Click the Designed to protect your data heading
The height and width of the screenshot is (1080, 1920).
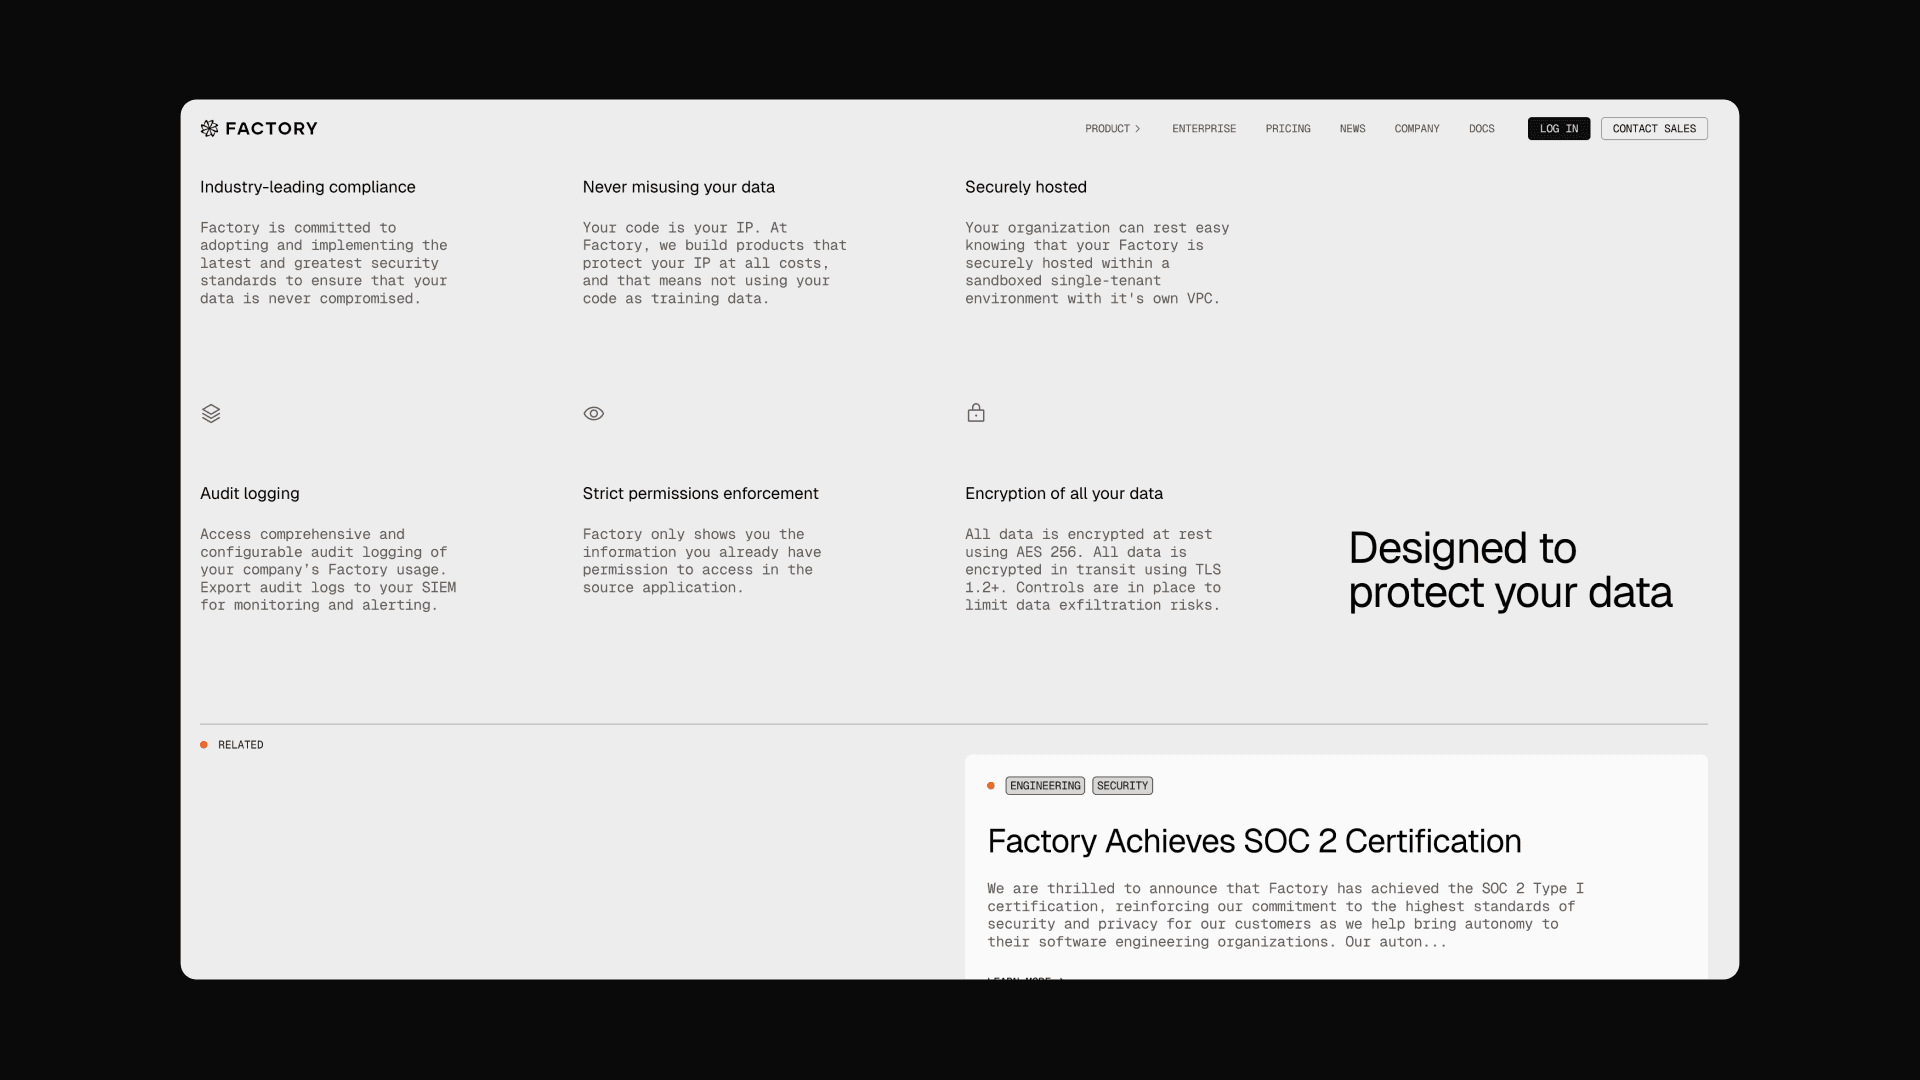(x=1509, y=570)
